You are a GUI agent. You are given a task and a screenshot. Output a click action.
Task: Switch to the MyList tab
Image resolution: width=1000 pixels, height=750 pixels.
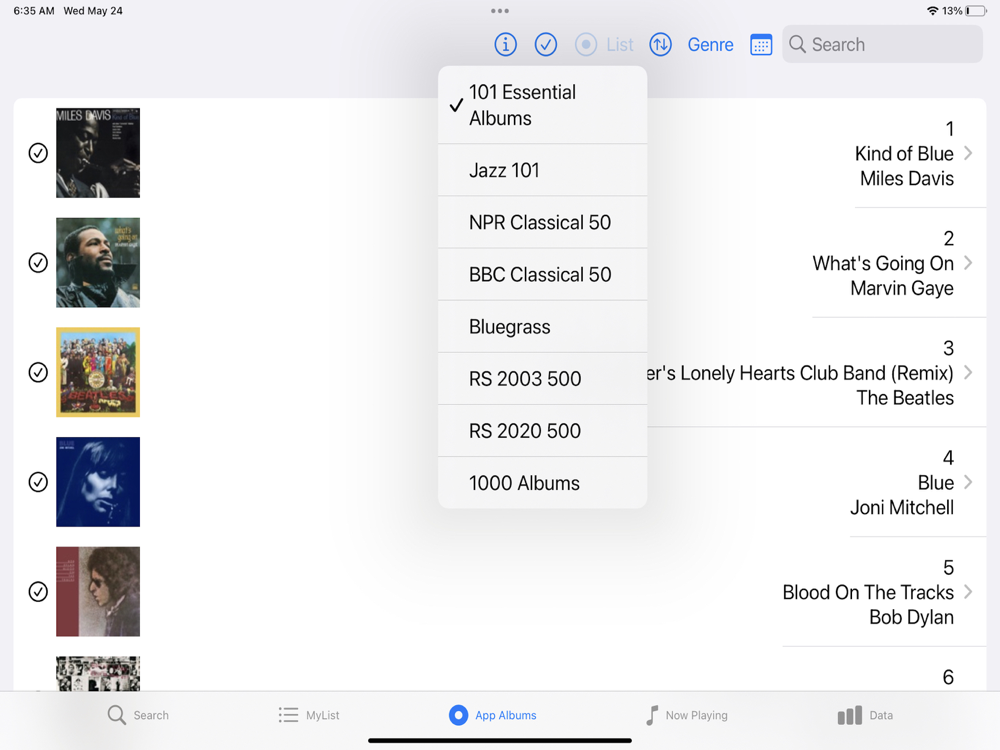coord(309,715)
